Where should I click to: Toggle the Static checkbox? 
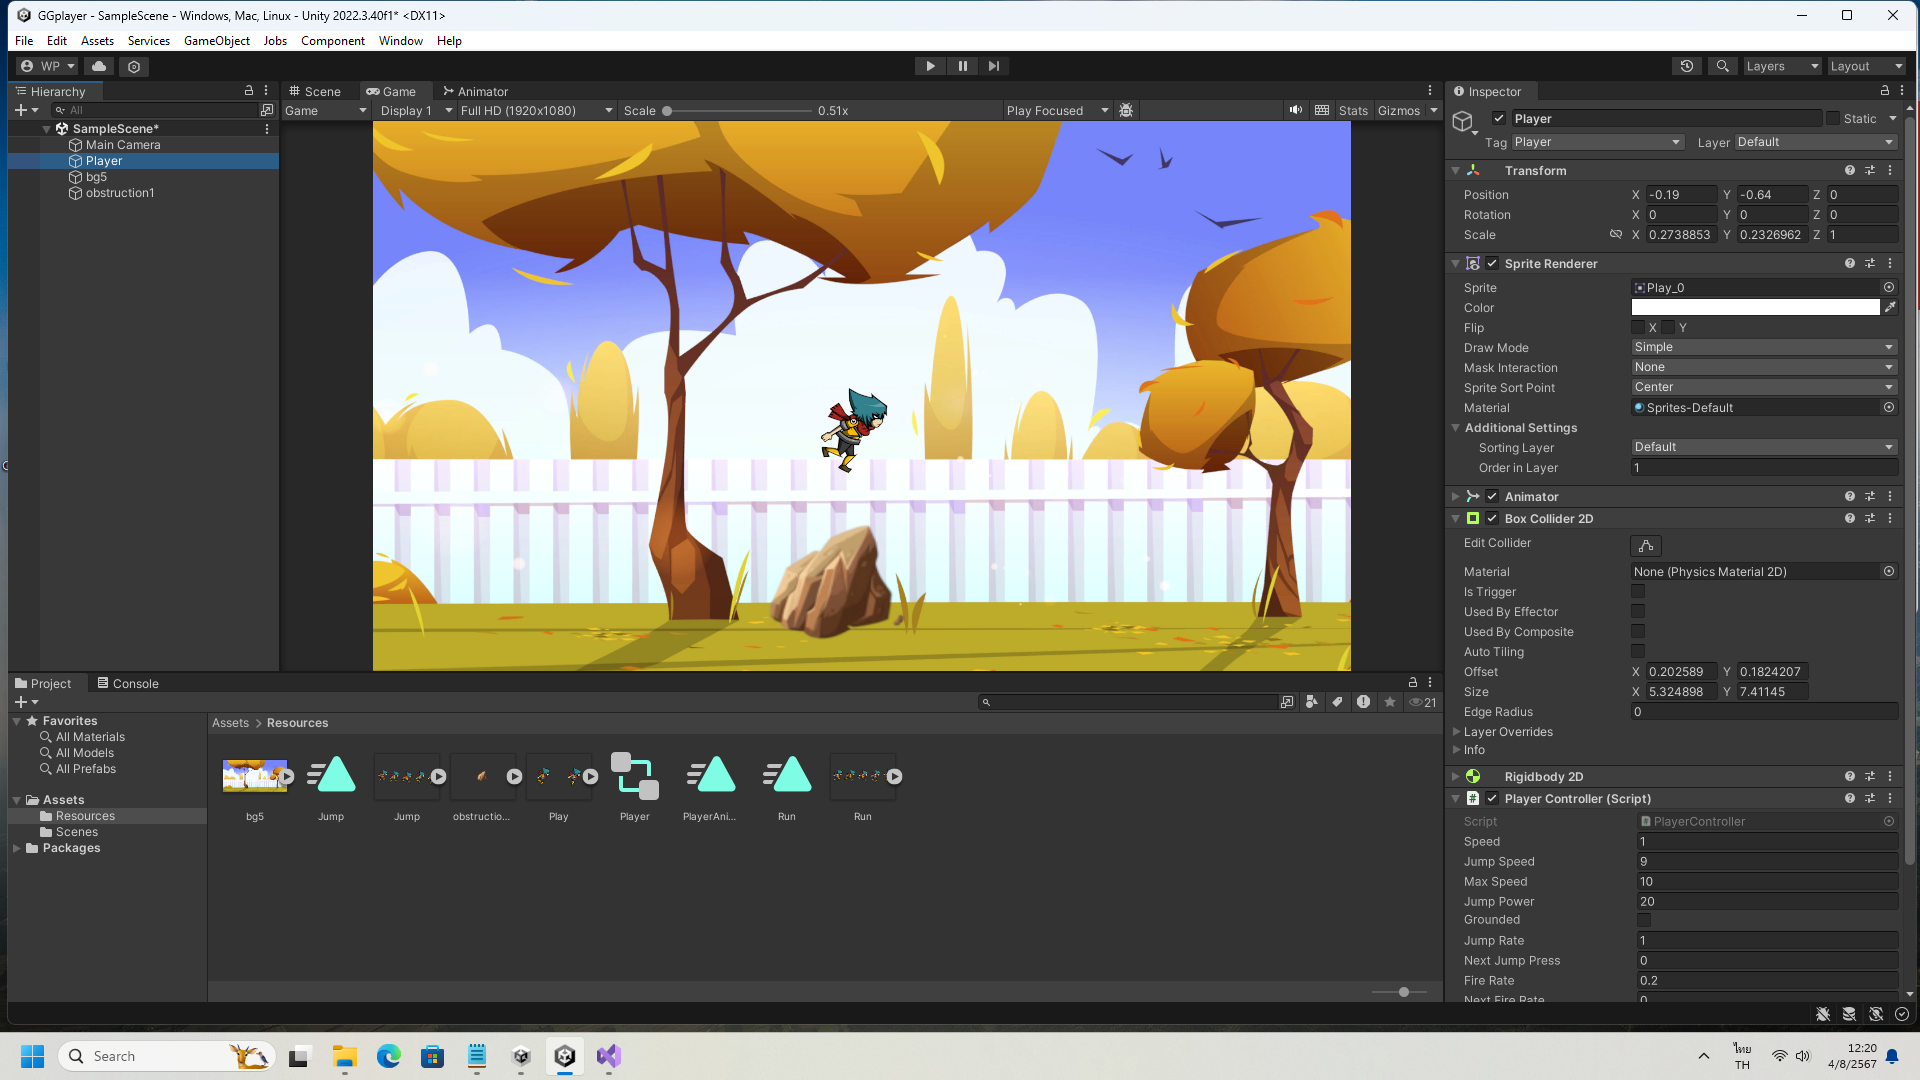point(1832,118)
